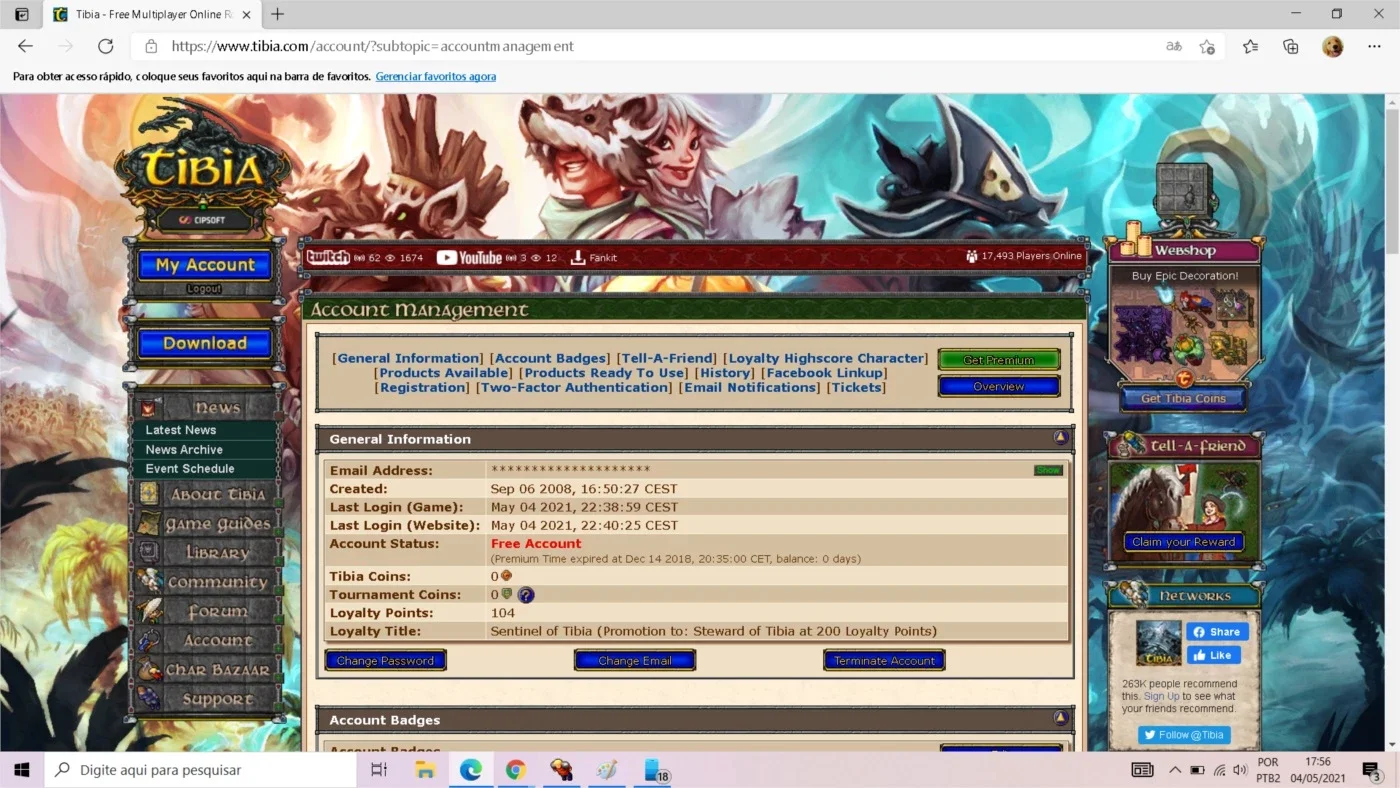
Task: Open the Collections icon
Action: pyautogui.click(x=1291, y=46)
